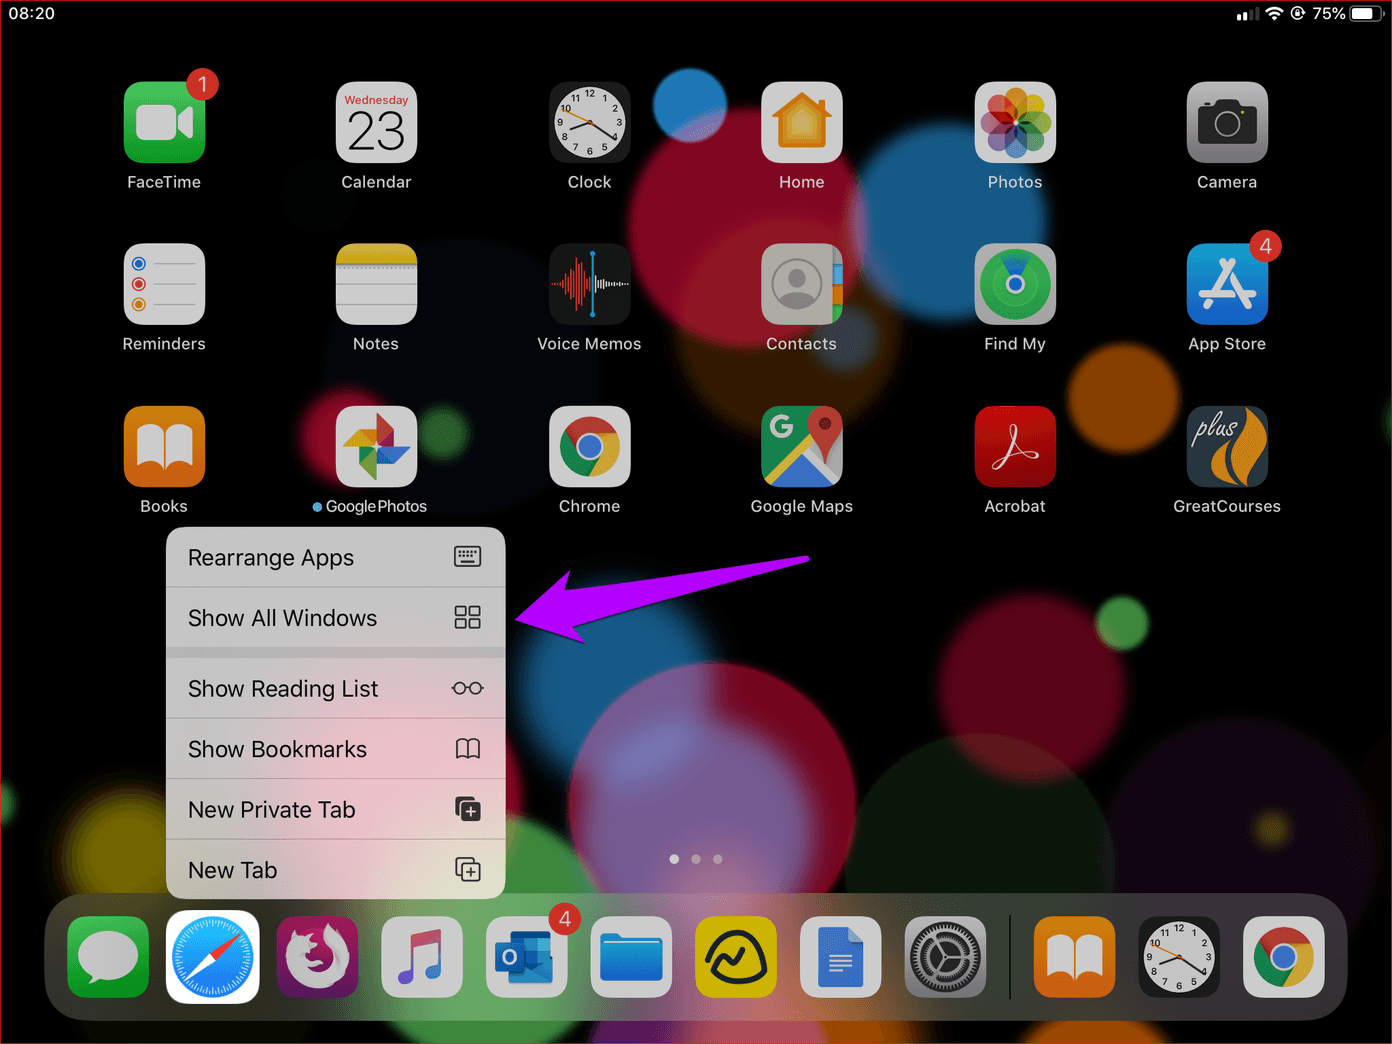Tap the third home screen page dot
Screen dimensions: 1392x1044
coord(718,859)
